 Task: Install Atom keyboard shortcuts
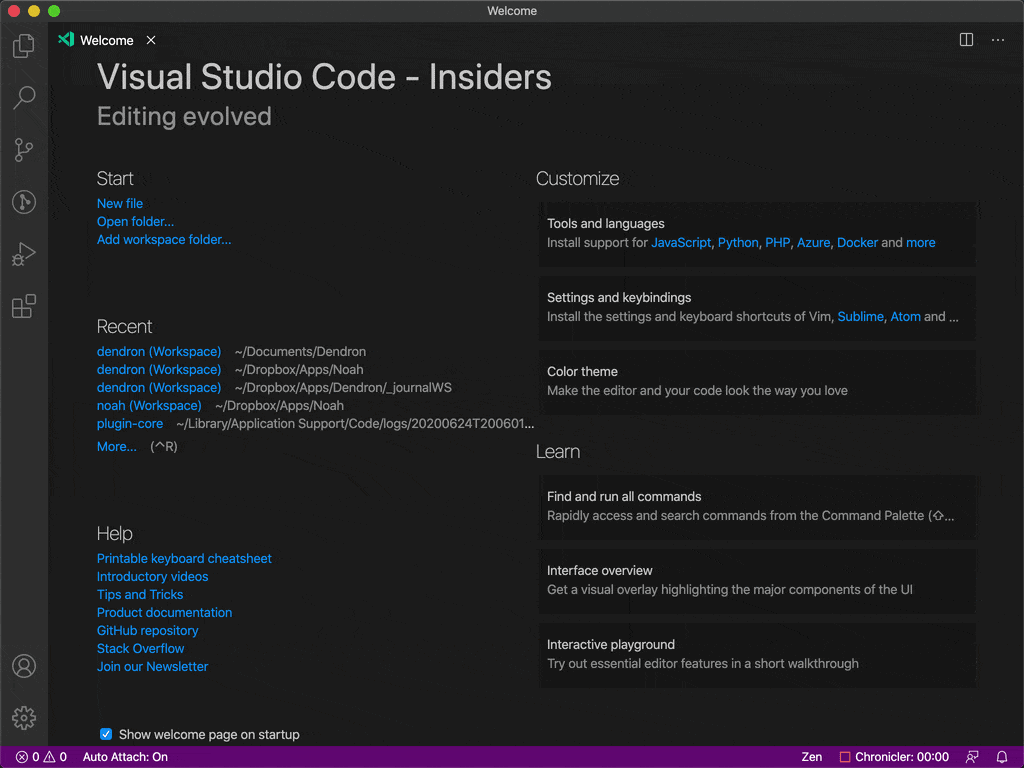click(x=905, y=316)
